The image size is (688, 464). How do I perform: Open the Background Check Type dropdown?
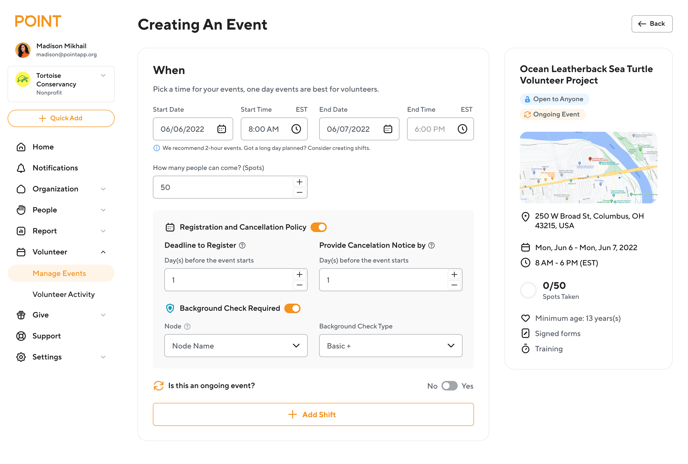pyautogui.click(x=391, y=346)
